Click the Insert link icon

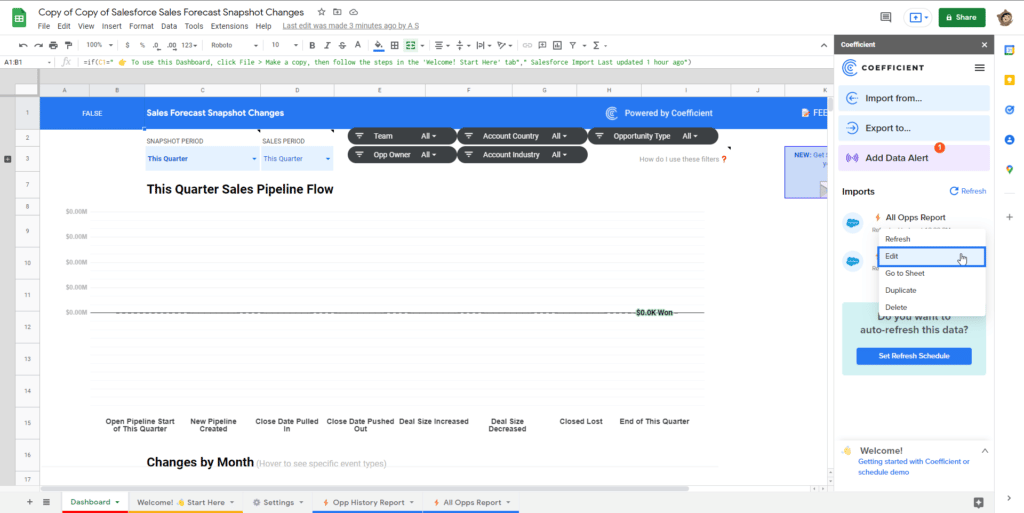(x=526, y=45)
